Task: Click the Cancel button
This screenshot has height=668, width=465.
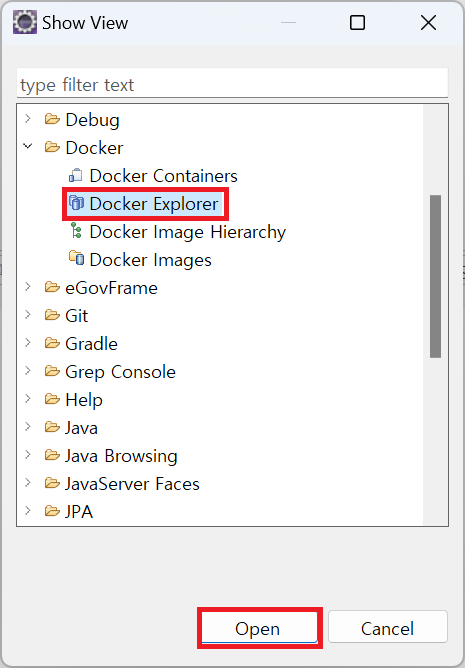Action: tap(387, 628)
